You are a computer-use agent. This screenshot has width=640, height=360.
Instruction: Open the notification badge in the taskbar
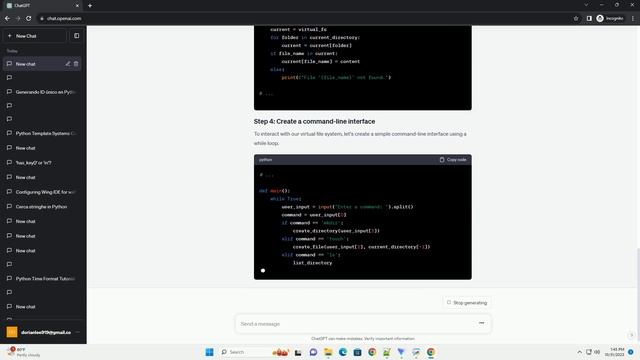pos(631,352)
